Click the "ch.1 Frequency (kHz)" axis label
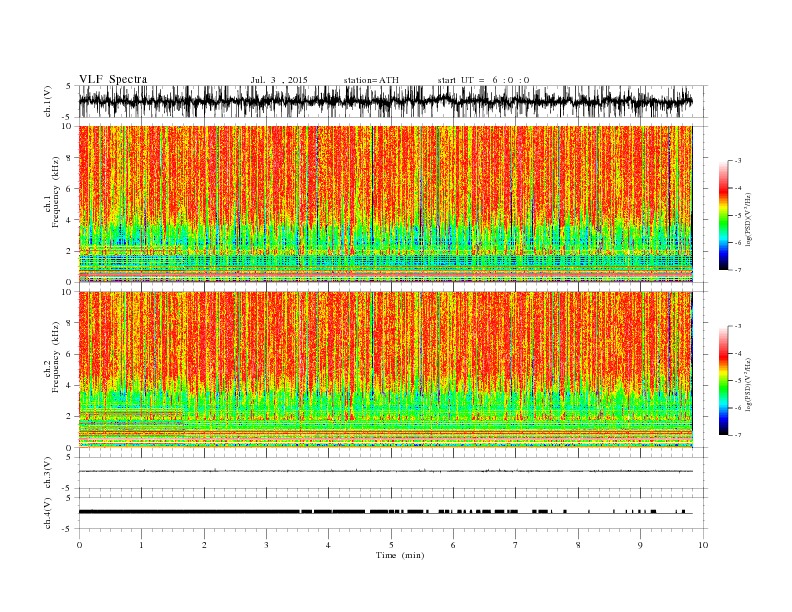792x612 pixels. pos(52,192)
